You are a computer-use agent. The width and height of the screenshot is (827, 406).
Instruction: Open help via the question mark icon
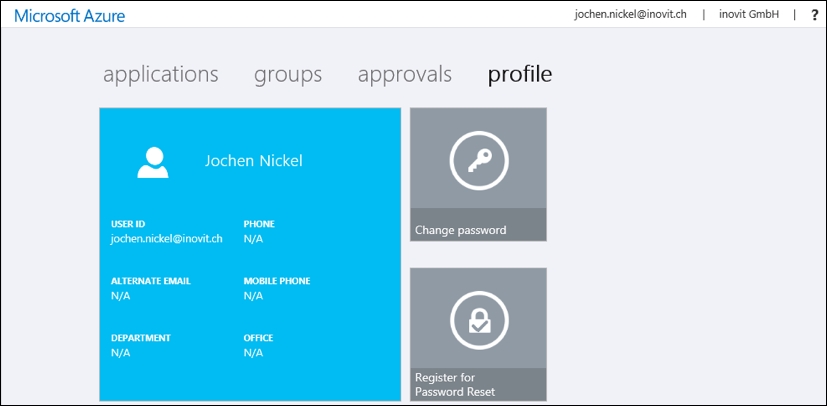point(815,15)
